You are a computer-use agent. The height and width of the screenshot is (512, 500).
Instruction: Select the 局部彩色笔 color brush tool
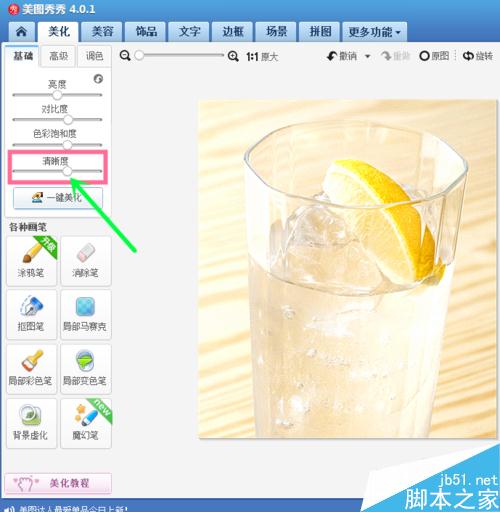point(32,369)
